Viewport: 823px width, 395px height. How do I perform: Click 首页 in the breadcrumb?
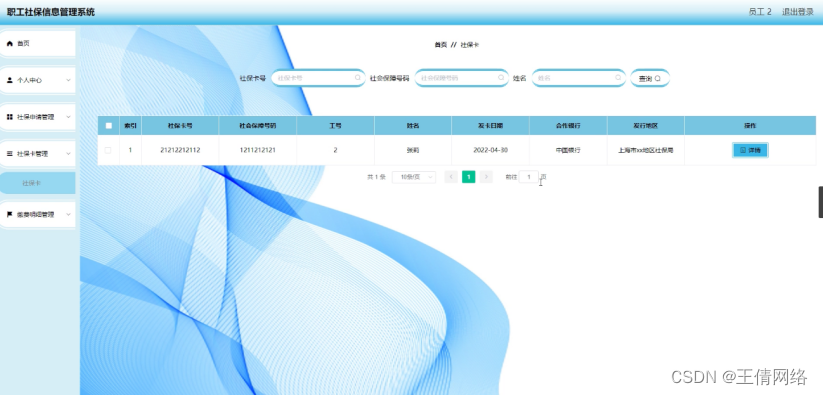[x=440, y=45]
